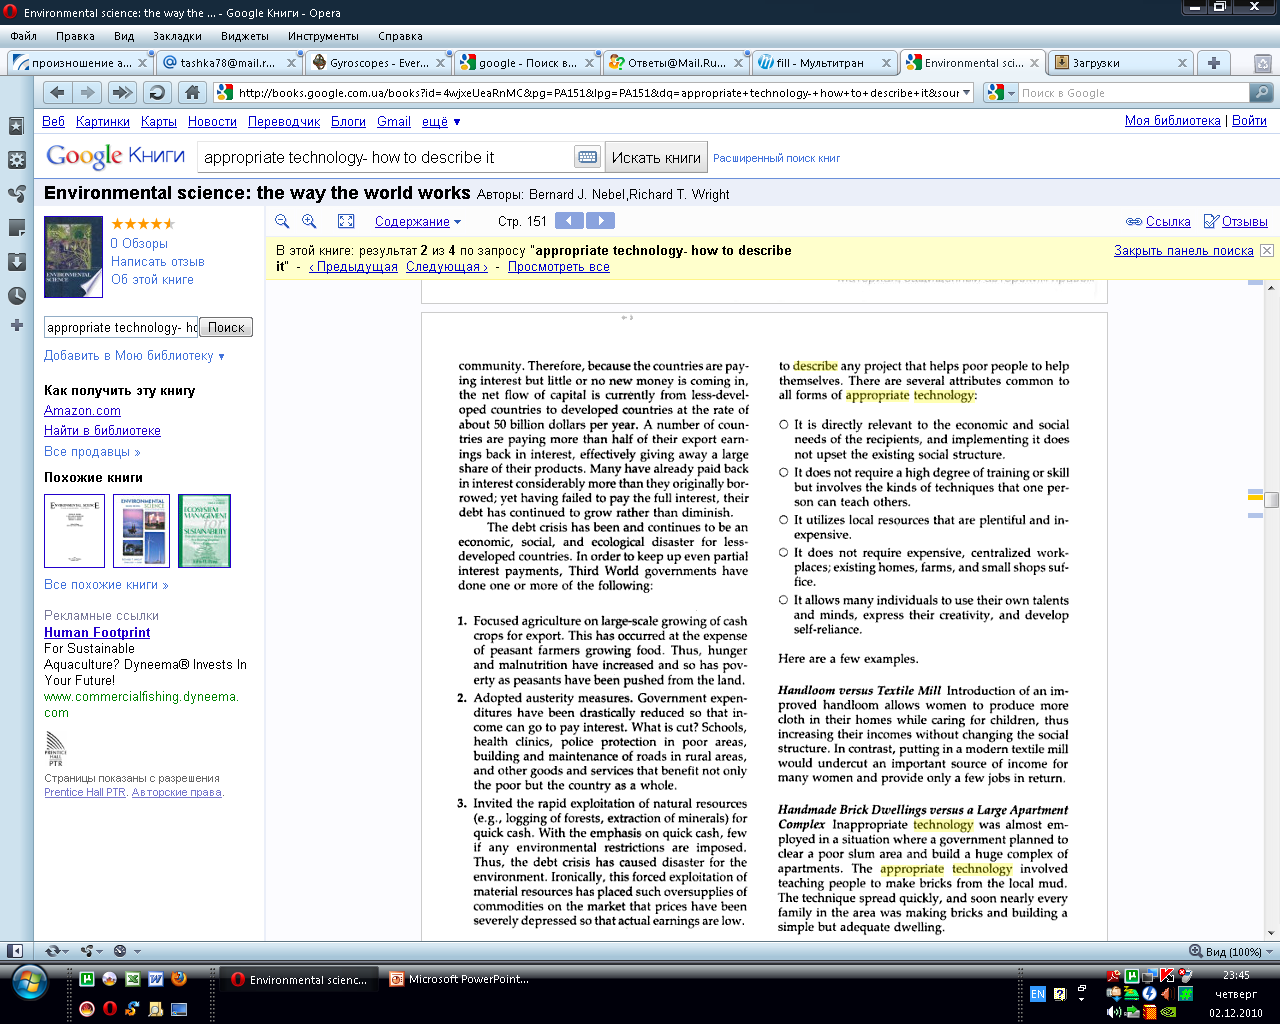Expand the ещё more-services dropdown

pyautogui.click(x=441, y=121)
